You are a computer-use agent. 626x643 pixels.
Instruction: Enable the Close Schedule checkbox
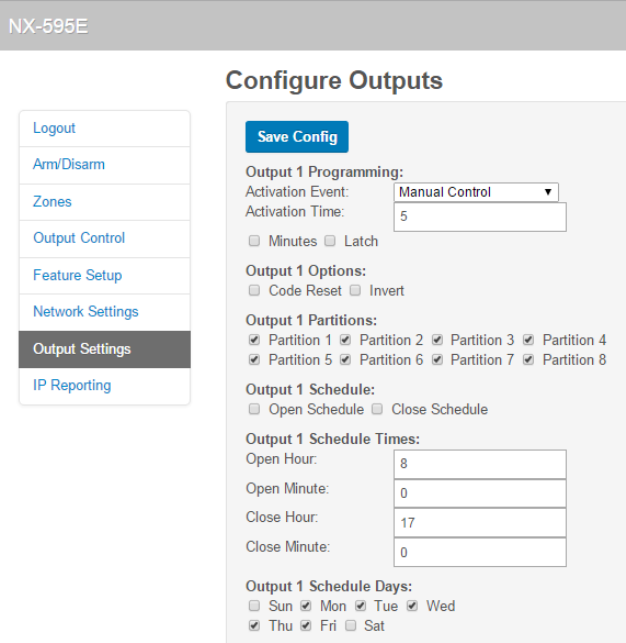[x=376, y=409]
